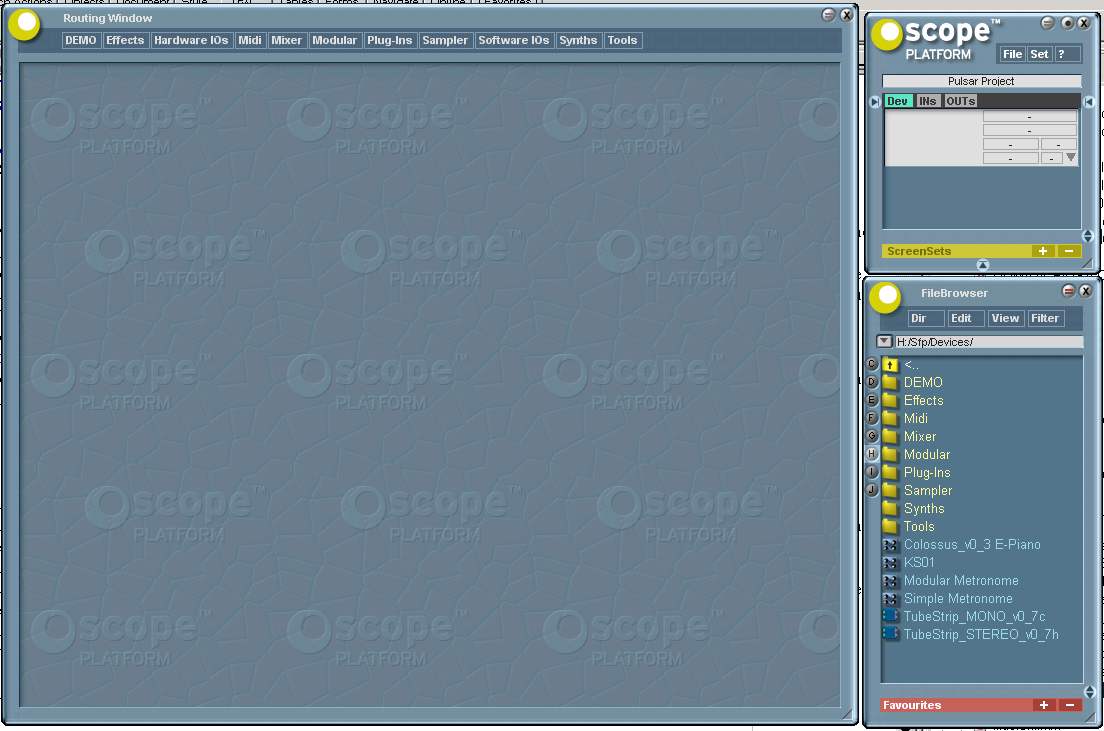Open the Mixer folder icon in FileBrowser
The image size is (1104, 731).
click(x=890, y=437)
